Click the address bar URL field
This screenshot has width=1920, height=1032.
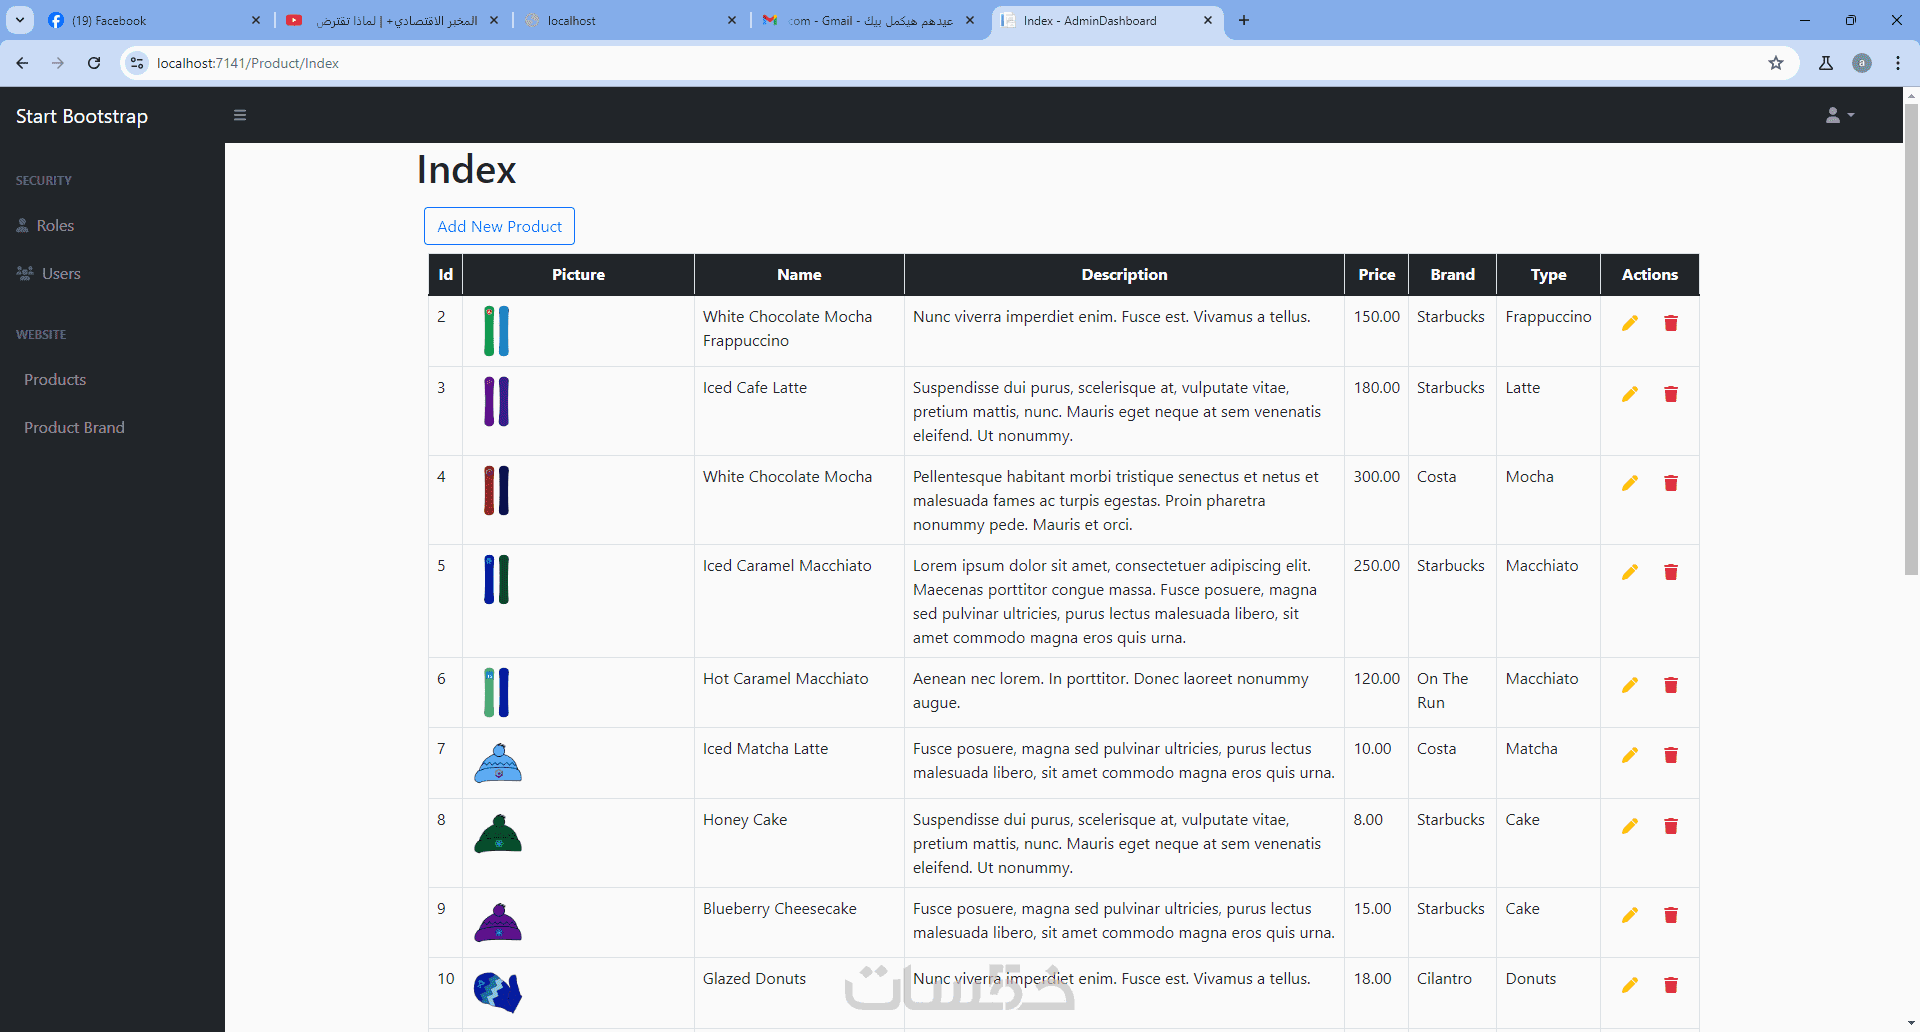tap(950, 63)
